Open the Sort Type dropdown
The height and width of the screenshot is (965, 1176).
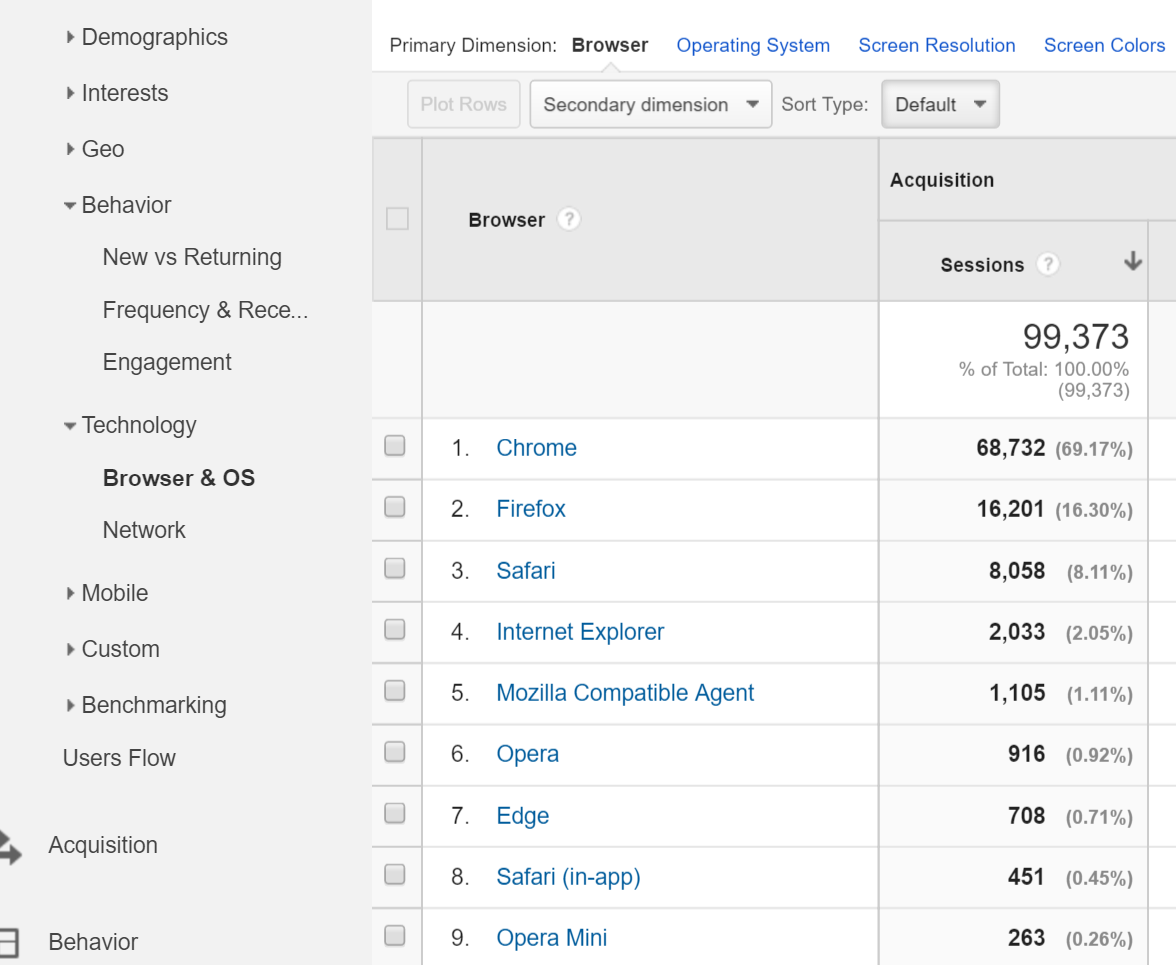click(x=938, y=104)
